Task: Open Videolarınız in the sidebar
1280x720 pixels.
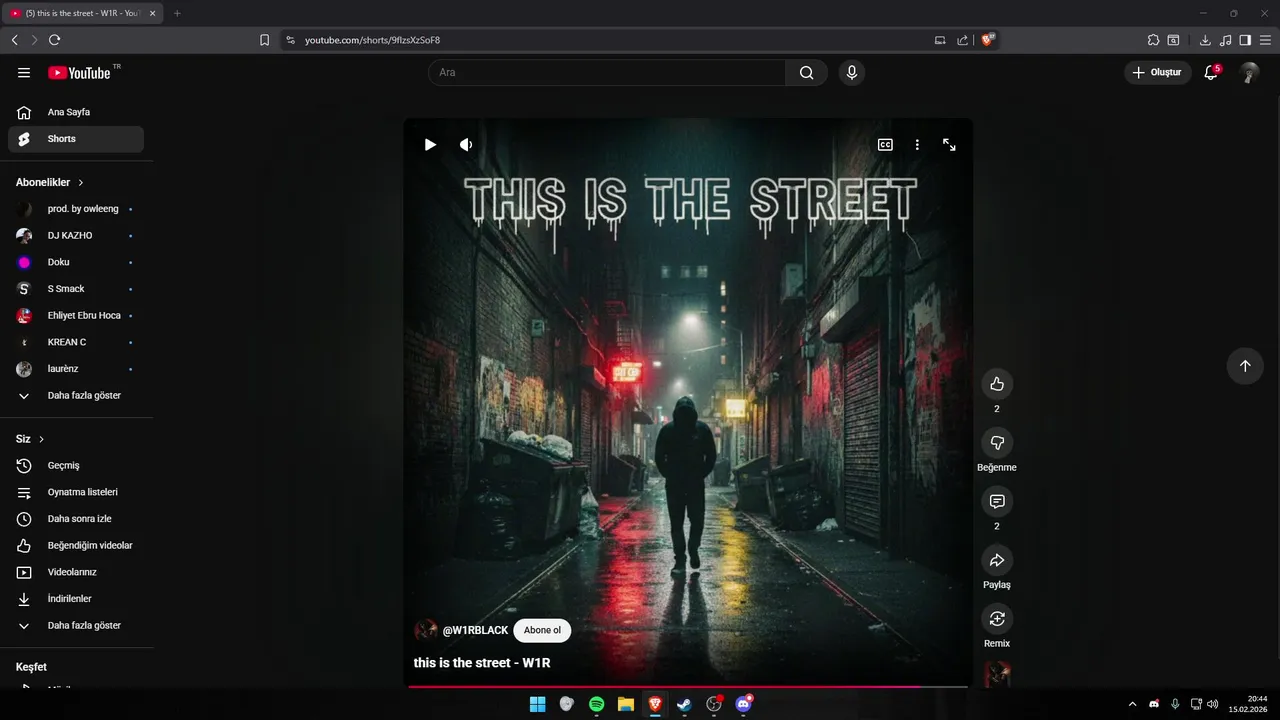Action: pos(76,572)
